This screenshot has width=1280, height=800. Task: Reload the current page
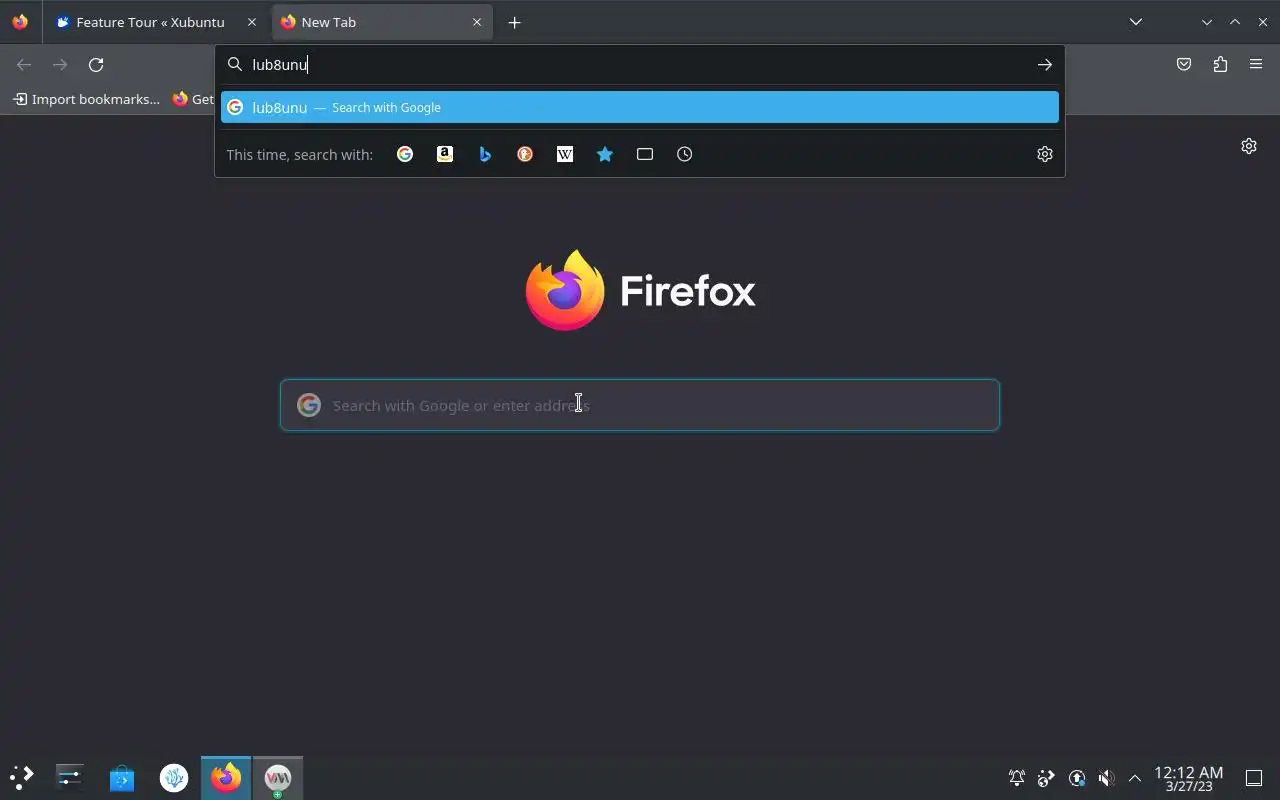(96, 65)
